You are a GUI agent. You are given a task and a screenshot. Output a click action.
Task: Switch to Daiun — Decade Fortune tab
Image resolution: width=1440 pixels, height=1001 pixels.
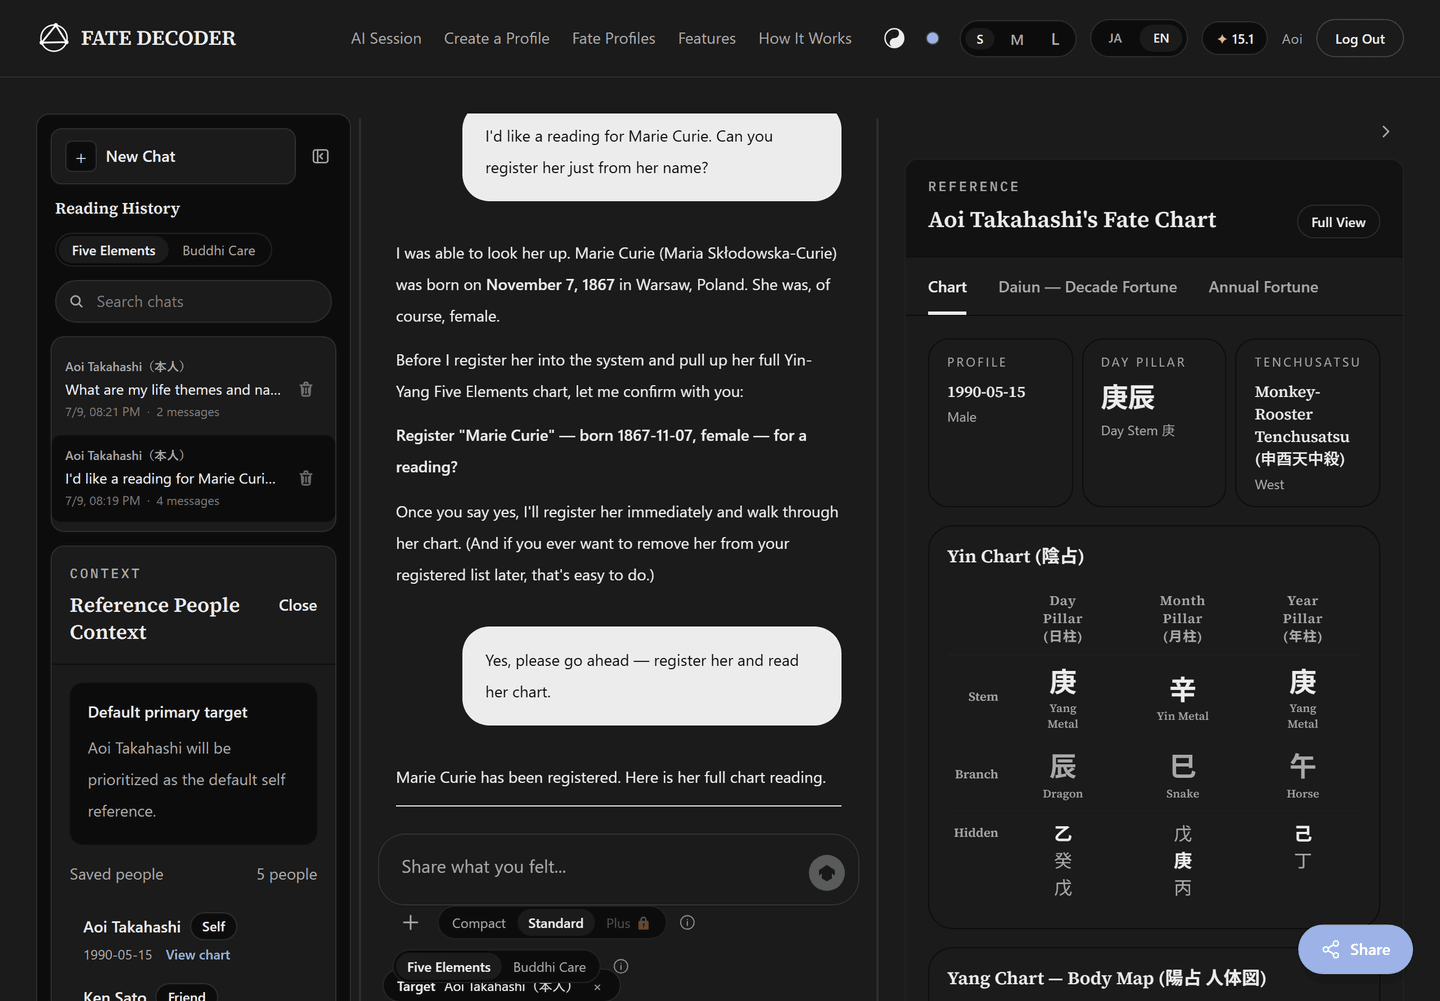coord(1088,287)
